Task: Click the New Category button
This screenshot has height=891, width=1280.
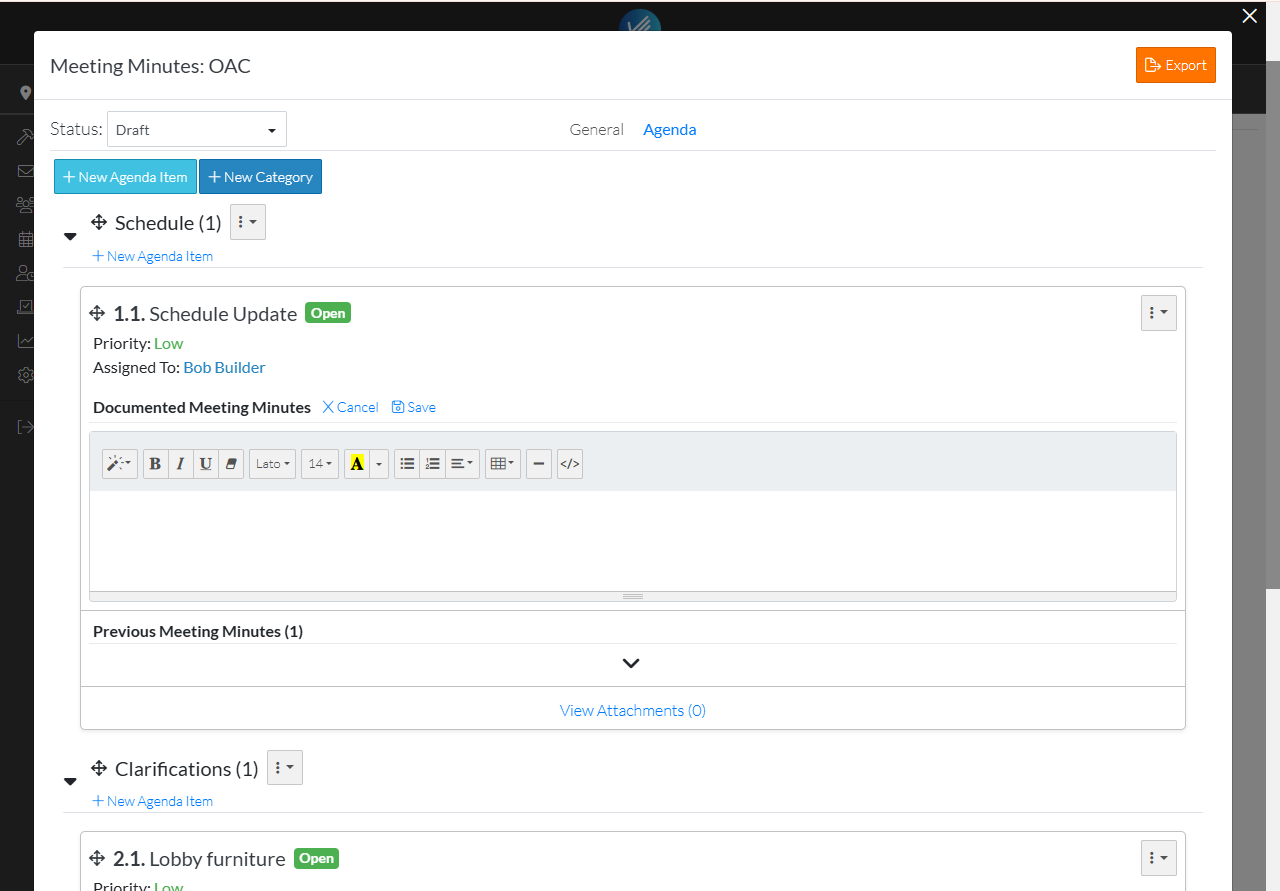Action: click(x=260, y=177)
